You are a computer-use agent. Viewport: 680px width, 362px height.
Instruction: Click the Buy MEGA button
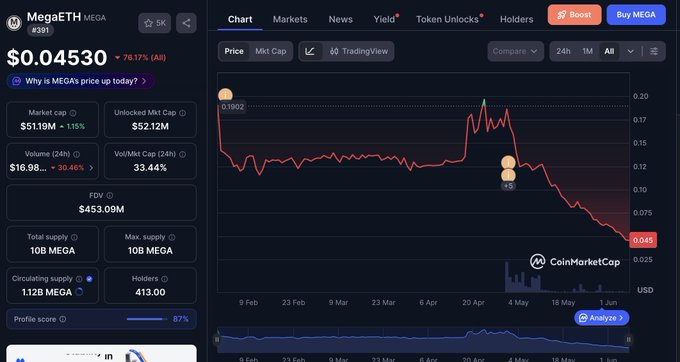[636, 15]
